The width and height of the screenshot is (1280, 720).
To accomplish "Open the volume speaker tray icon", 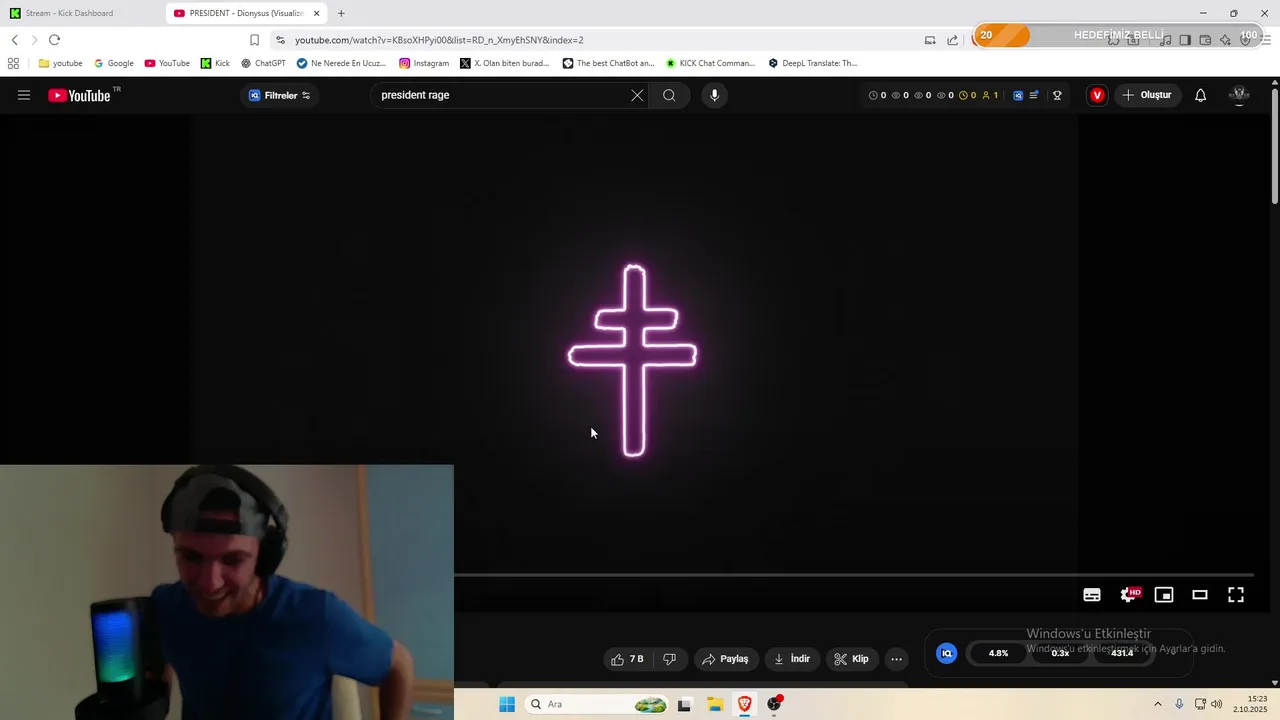I will pyautogui.click(x=1217, y=704).
